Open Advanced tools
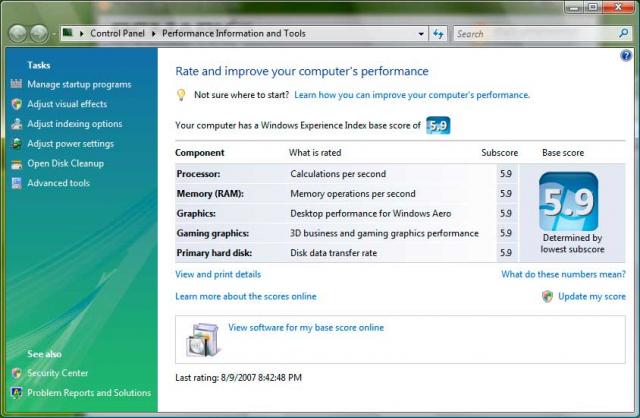Viewport: 640px width, 418px height. pyautogui.click(x=58, y=183)
